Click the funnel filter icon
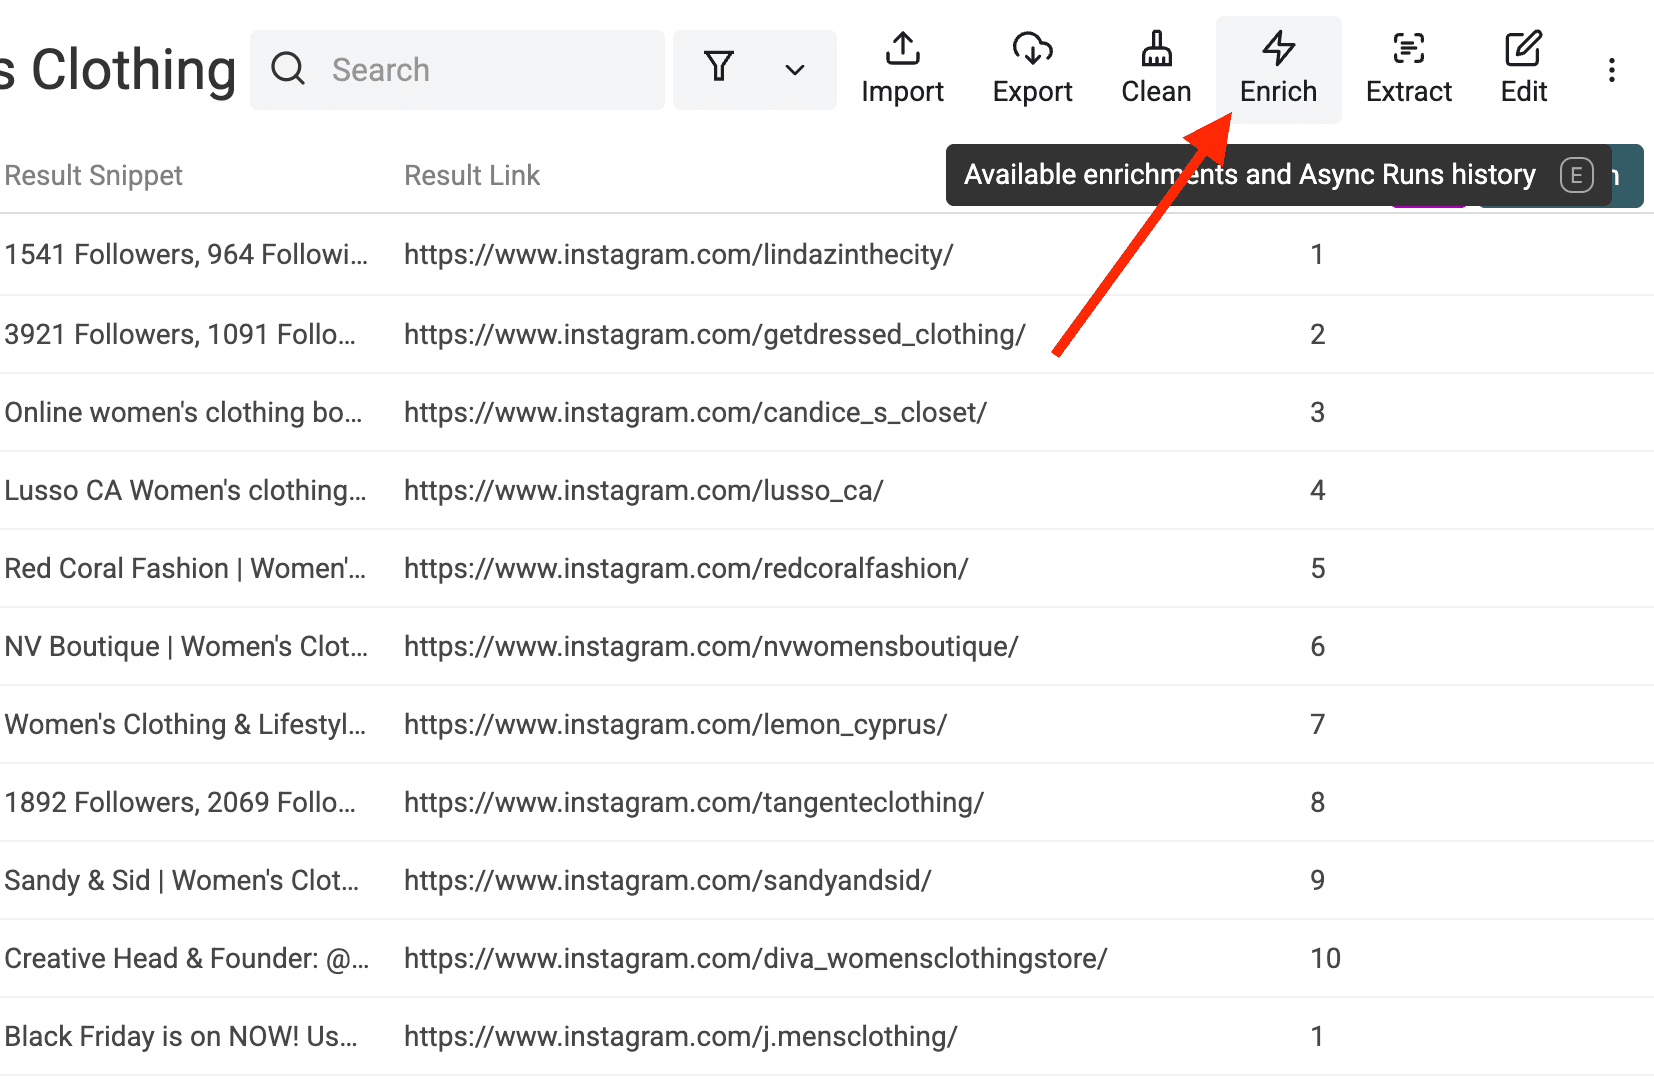This screenshot has width=1654, height=1090. (719, 68)
